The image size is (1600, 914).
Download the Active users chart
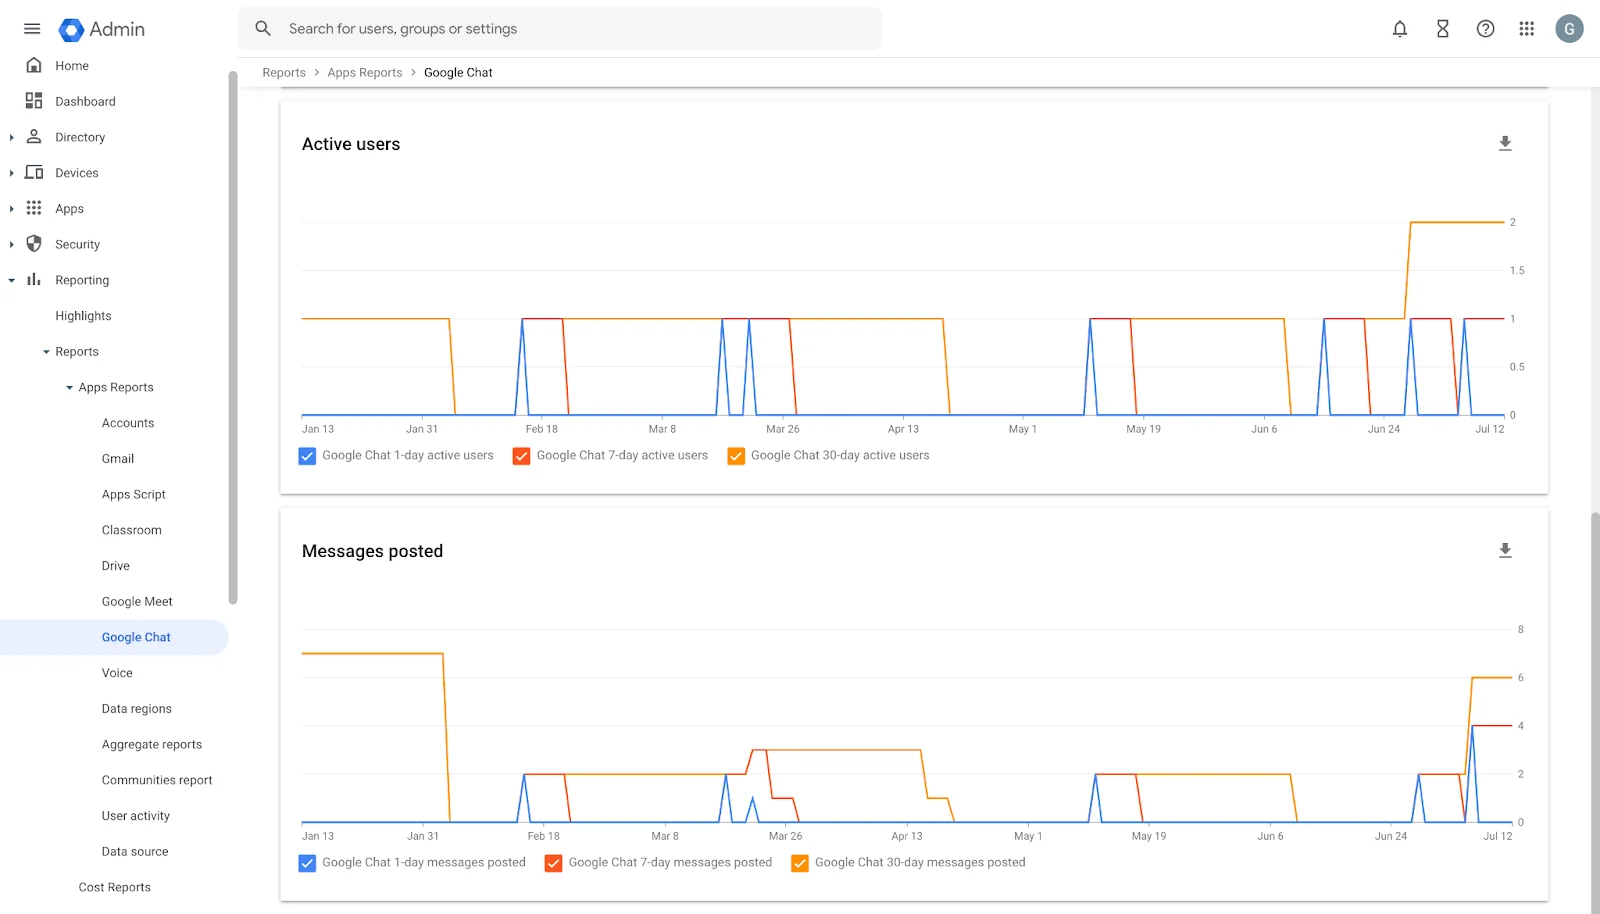(x=1505, y=144)
